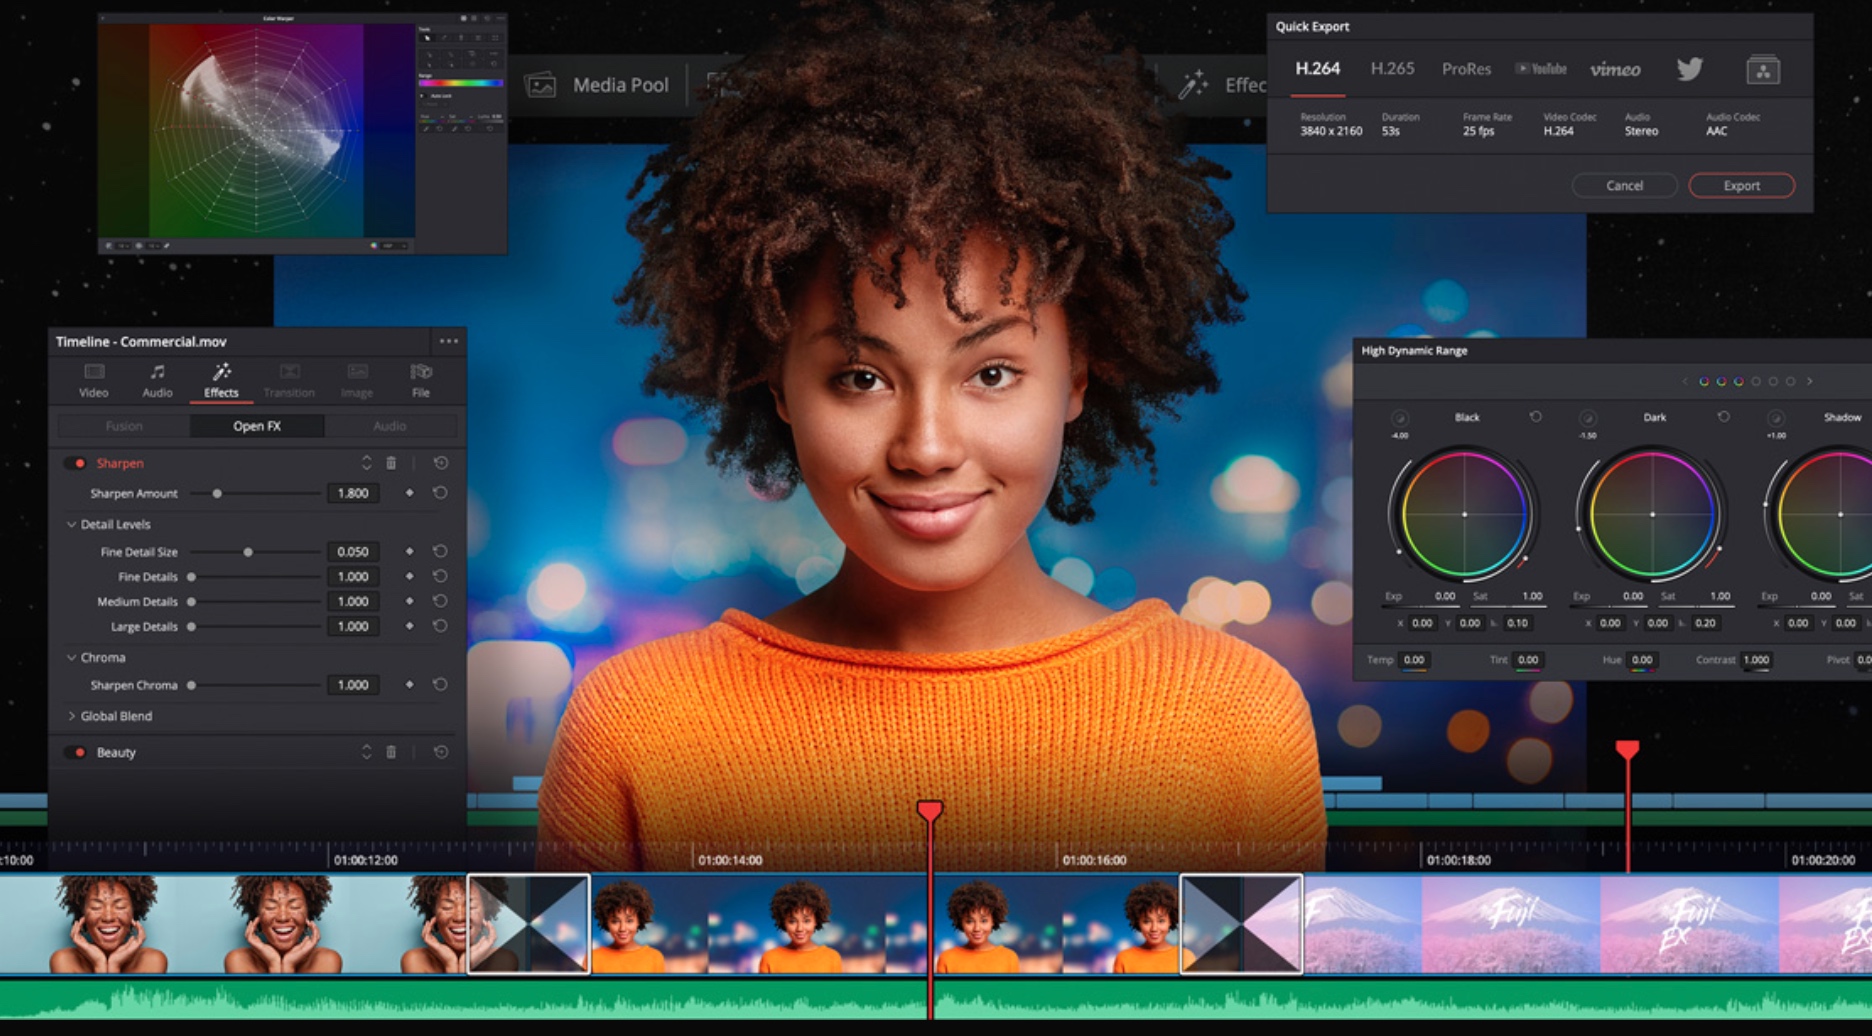
Task: Reset the Sharpen Amount parameter
Action: (440, 493)
